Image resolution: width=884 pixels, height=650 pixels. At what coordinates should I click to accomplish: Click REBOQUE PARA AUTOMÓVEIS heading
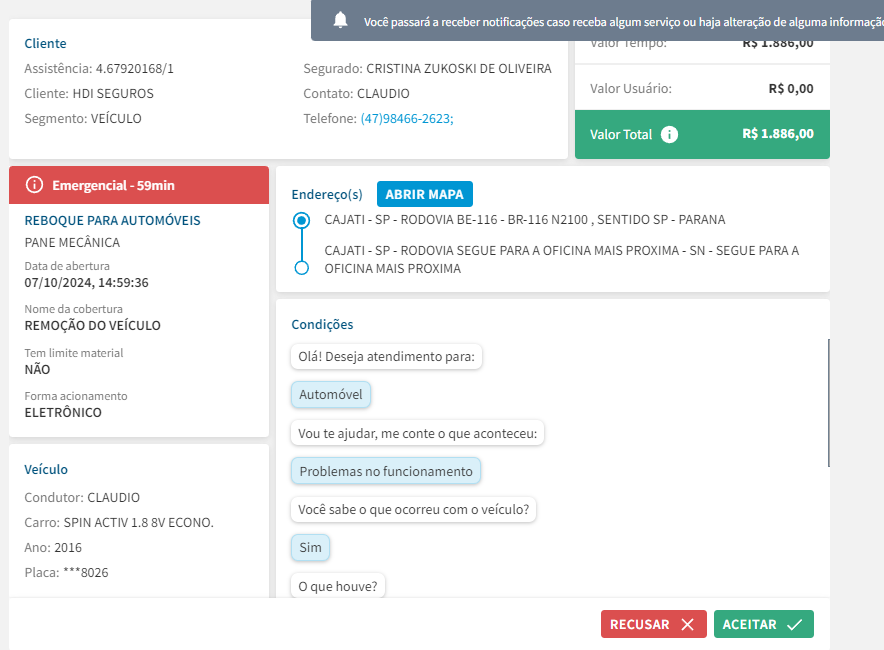coord(112,220)
